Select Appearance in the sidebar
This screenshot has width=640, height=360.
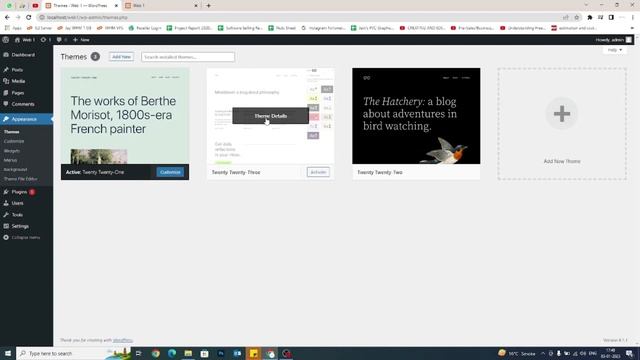[x=24, y=119]
